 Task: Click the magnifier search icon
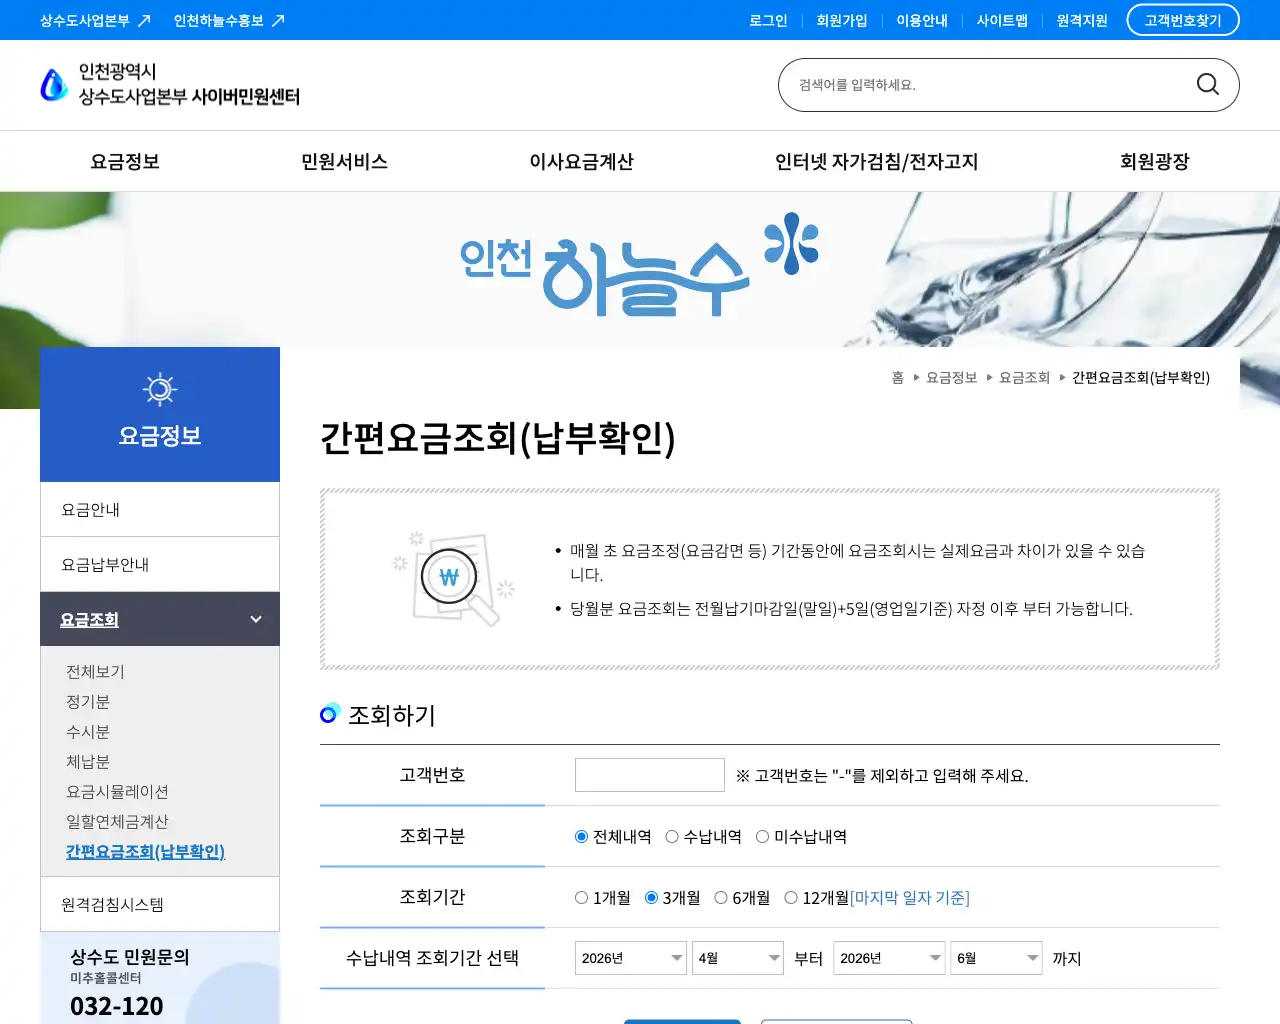tap(1207, 85)
